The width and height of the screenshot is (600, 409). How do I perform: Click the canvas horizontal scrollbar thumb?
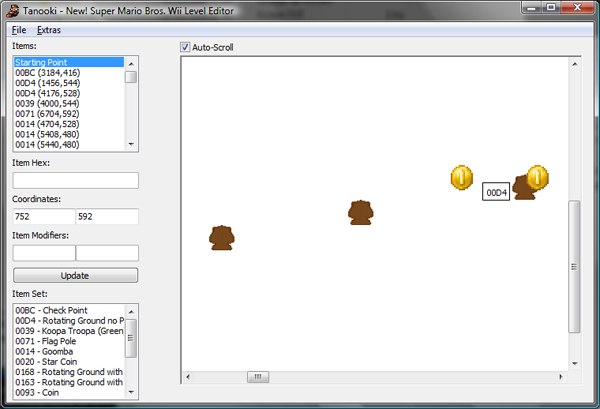pyautogui.click(x=258, y=377)
